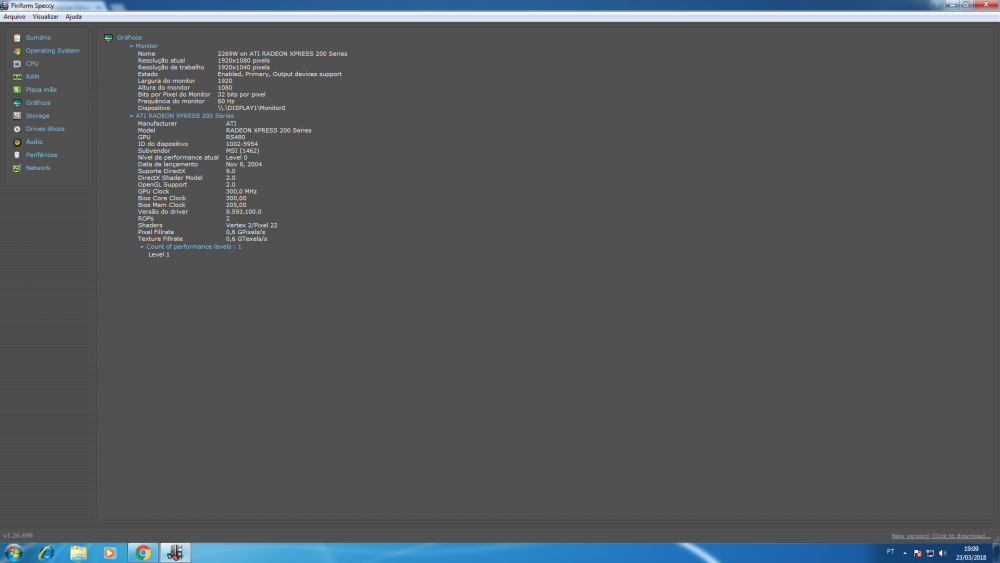Open the Drives óticos disc icon
Screen dimensions: 1000x563
(x=17, y=129)
